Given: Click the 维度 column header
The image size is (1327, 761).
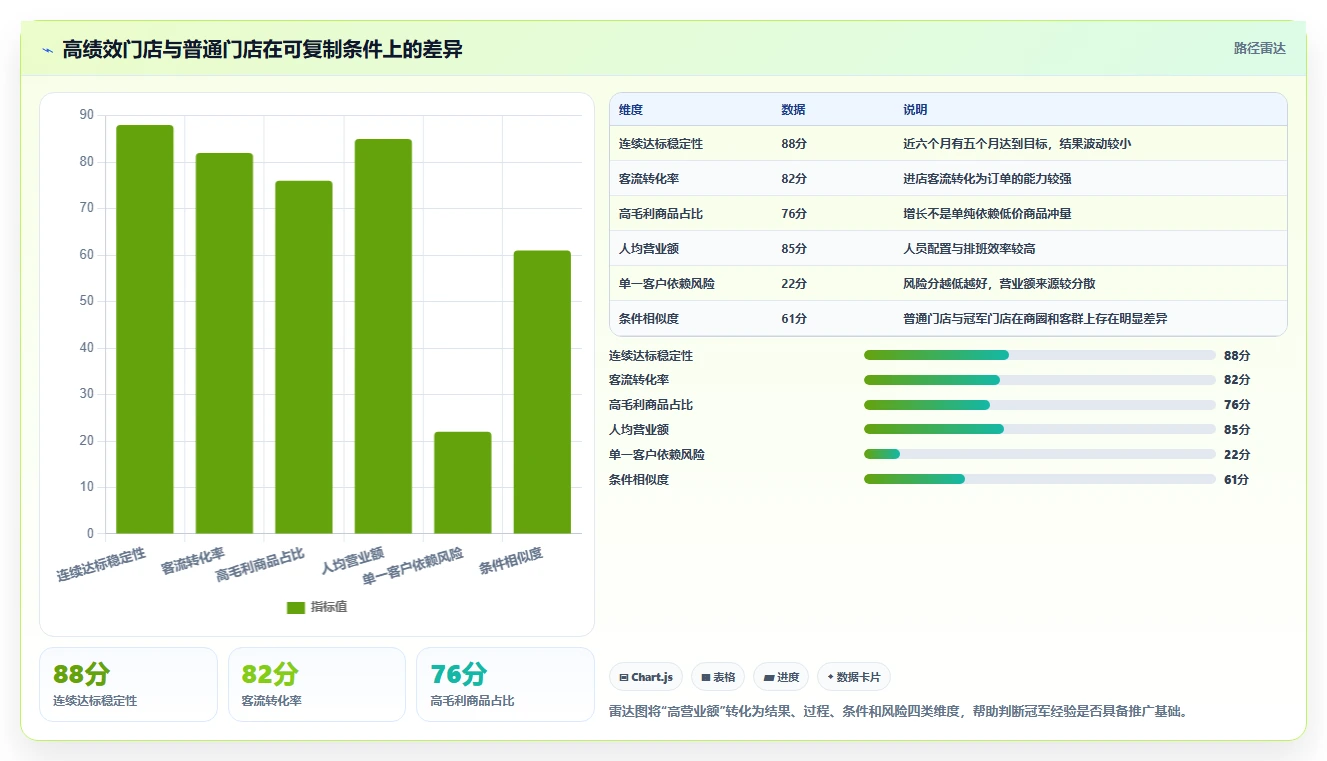Looking at the screenshot, I should [631, 110].
